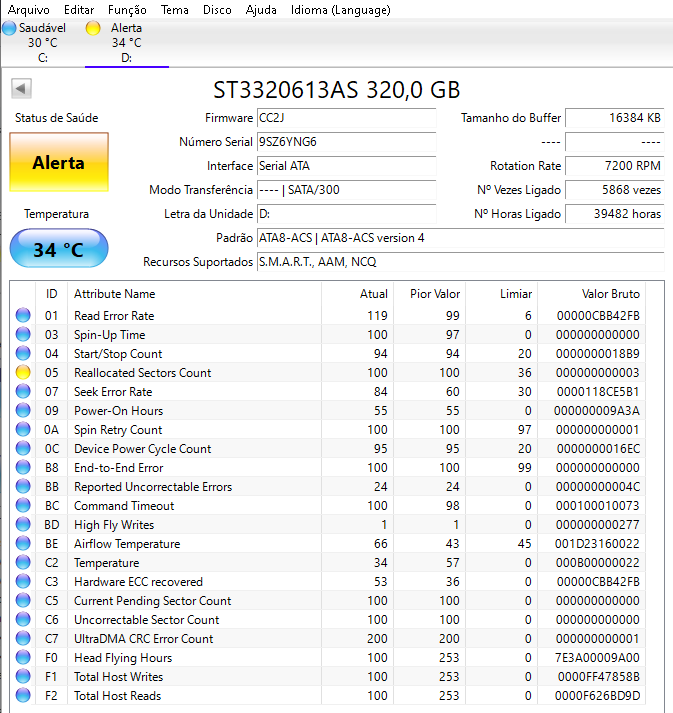Click the Rotation Rate field 7200 RPM
This screenshot has width=673, height=713.
[615, 166]
